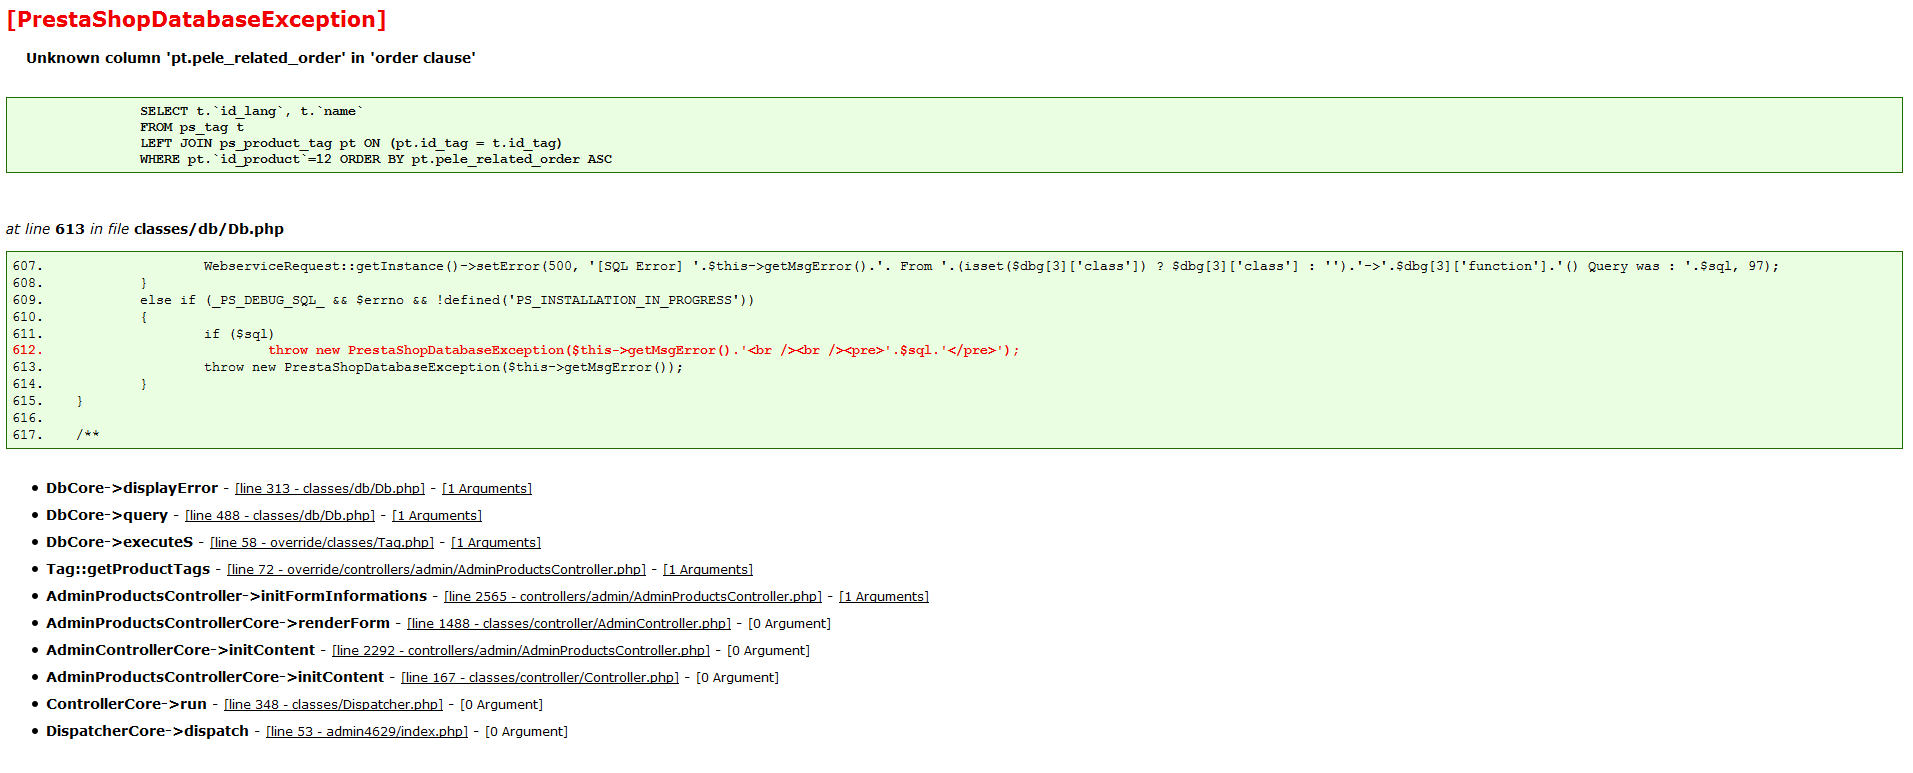Click the ControllerCore->run trace entry name
1913x773 pixels.
pyautogui.click(x=127, y=704)
